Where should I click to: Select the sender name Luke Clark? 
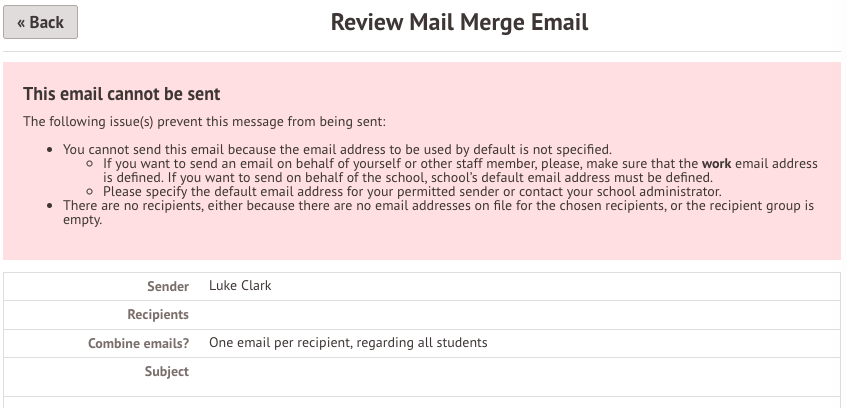[240, 286]
